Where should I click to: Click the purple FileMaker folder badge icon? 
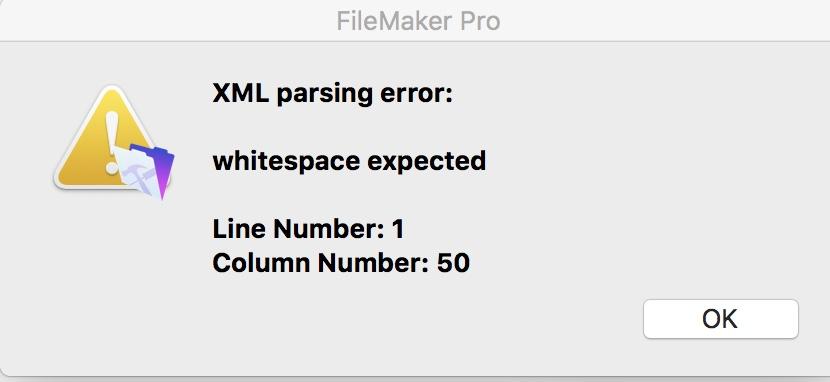point(146,171)
